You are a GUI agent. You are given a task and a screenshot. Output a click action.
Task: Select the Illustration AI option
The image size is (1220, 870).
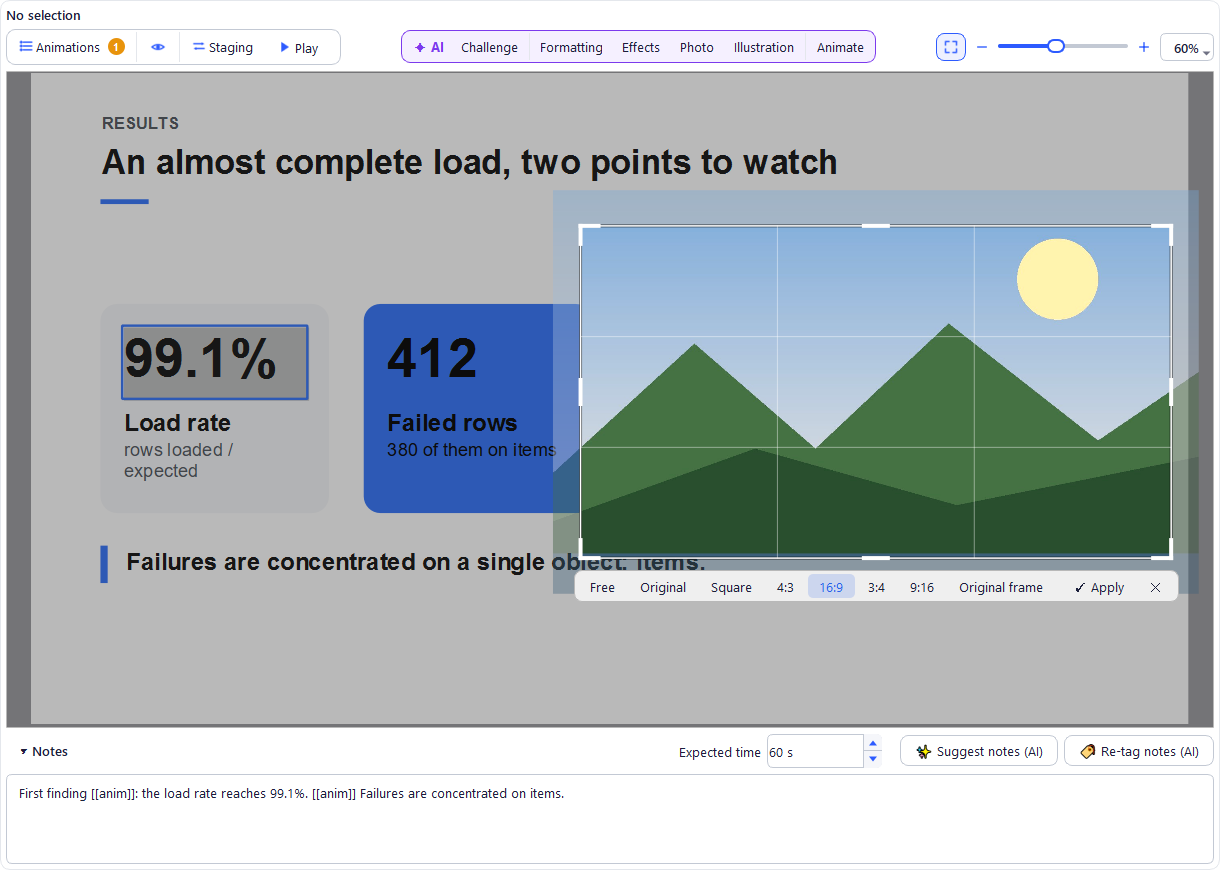click(x=764, y=47)
